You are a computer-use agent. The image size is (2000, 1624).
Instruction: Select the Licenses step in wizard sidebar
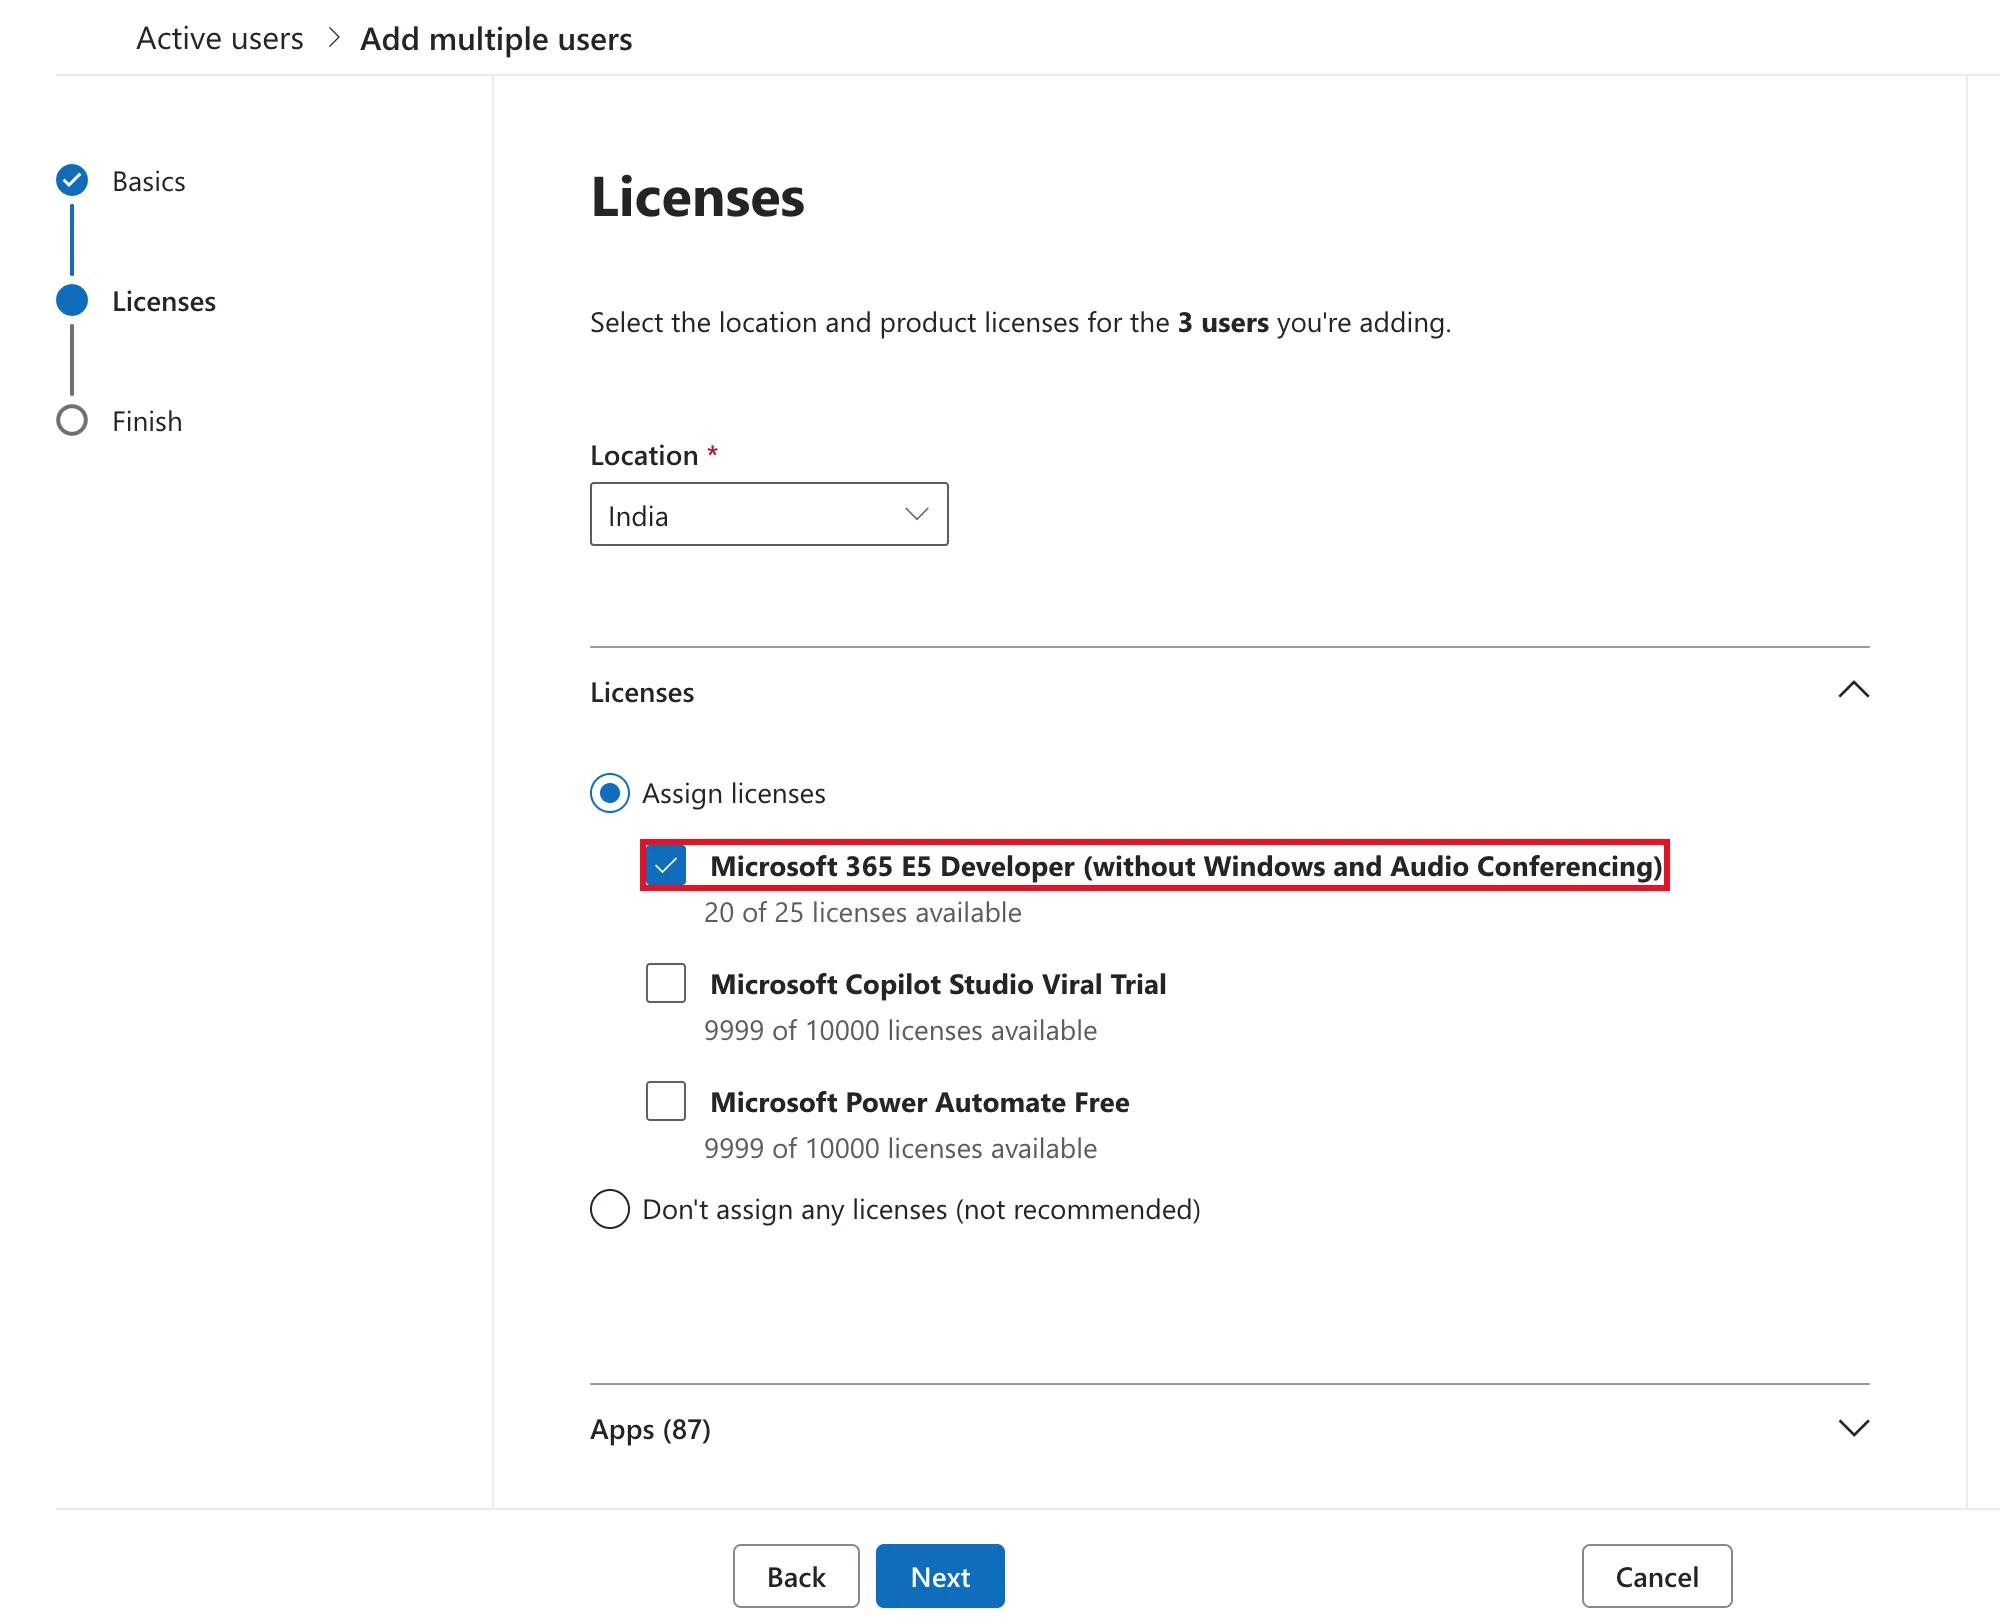(x=164, y=301)
